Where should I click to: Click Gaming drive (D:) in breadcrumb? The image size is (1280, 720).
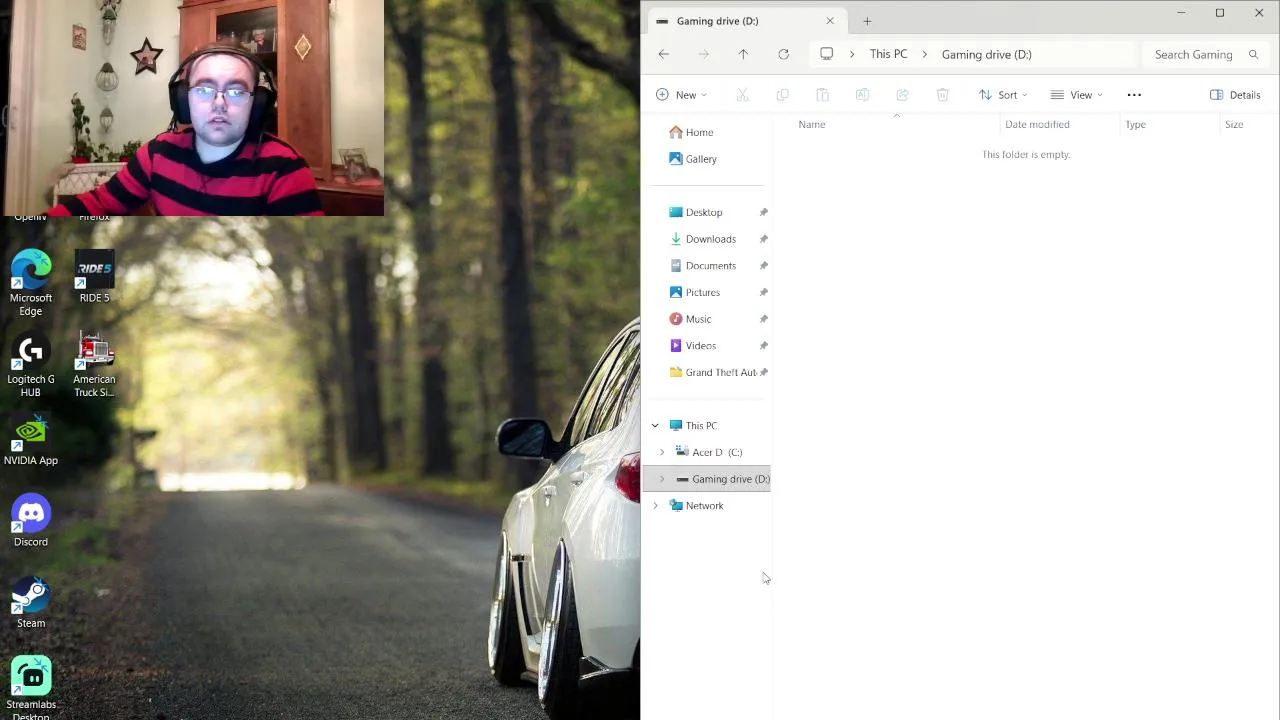coord(987,54)
